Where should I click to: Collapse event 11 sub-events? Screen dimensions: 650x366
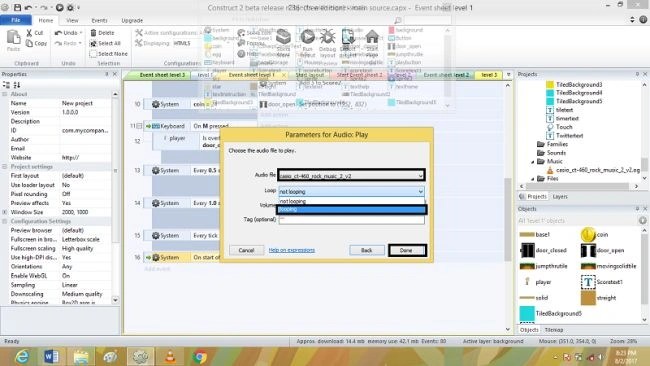[139, 126]
